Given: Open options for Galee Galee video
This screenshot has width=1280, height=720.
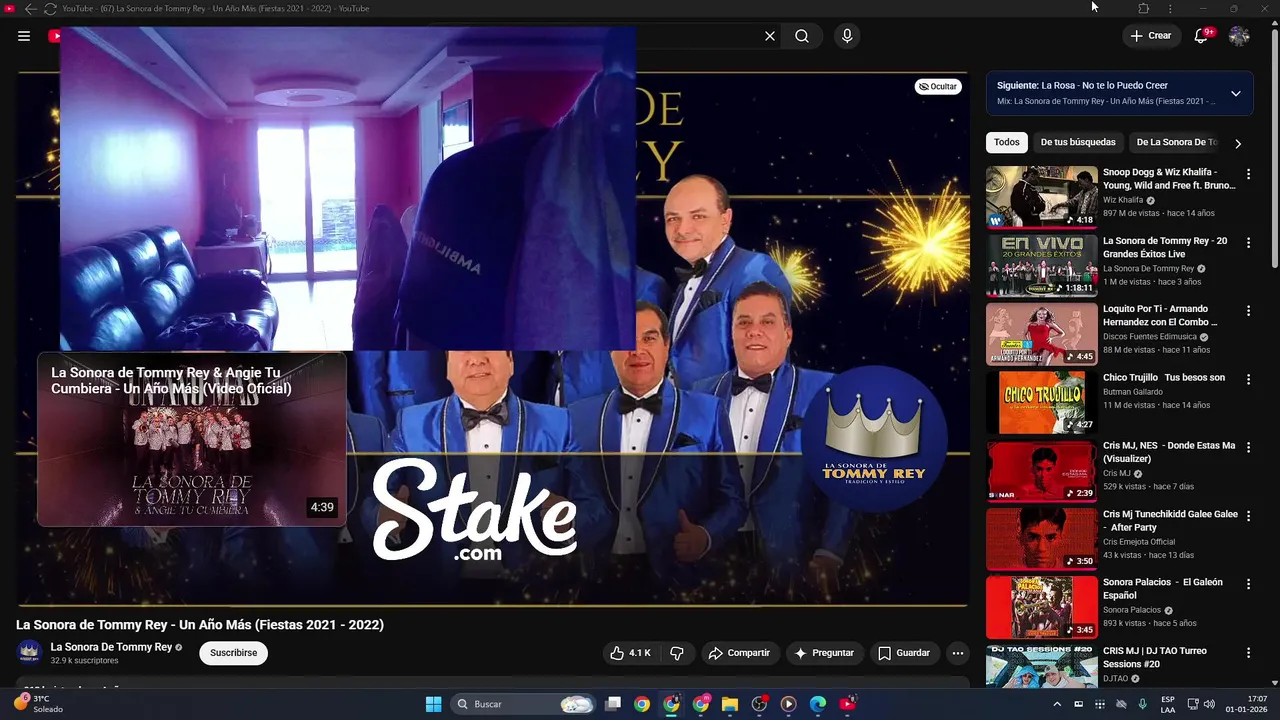Looking at the screenshot, I should [x=1248, y=516].
